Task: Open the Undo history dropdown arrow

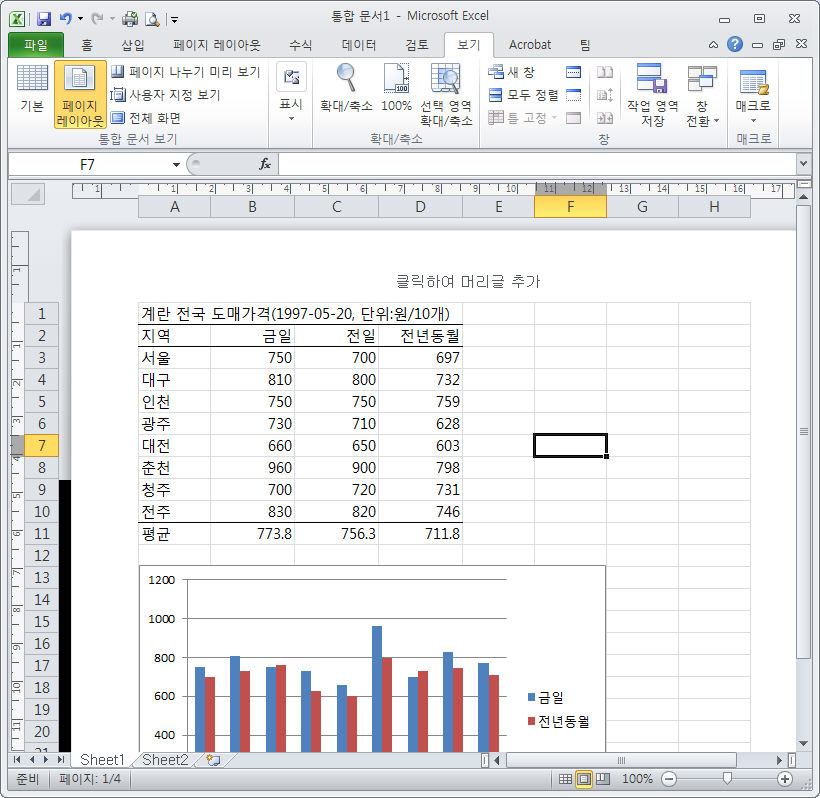Action: [x=81, y=19]
